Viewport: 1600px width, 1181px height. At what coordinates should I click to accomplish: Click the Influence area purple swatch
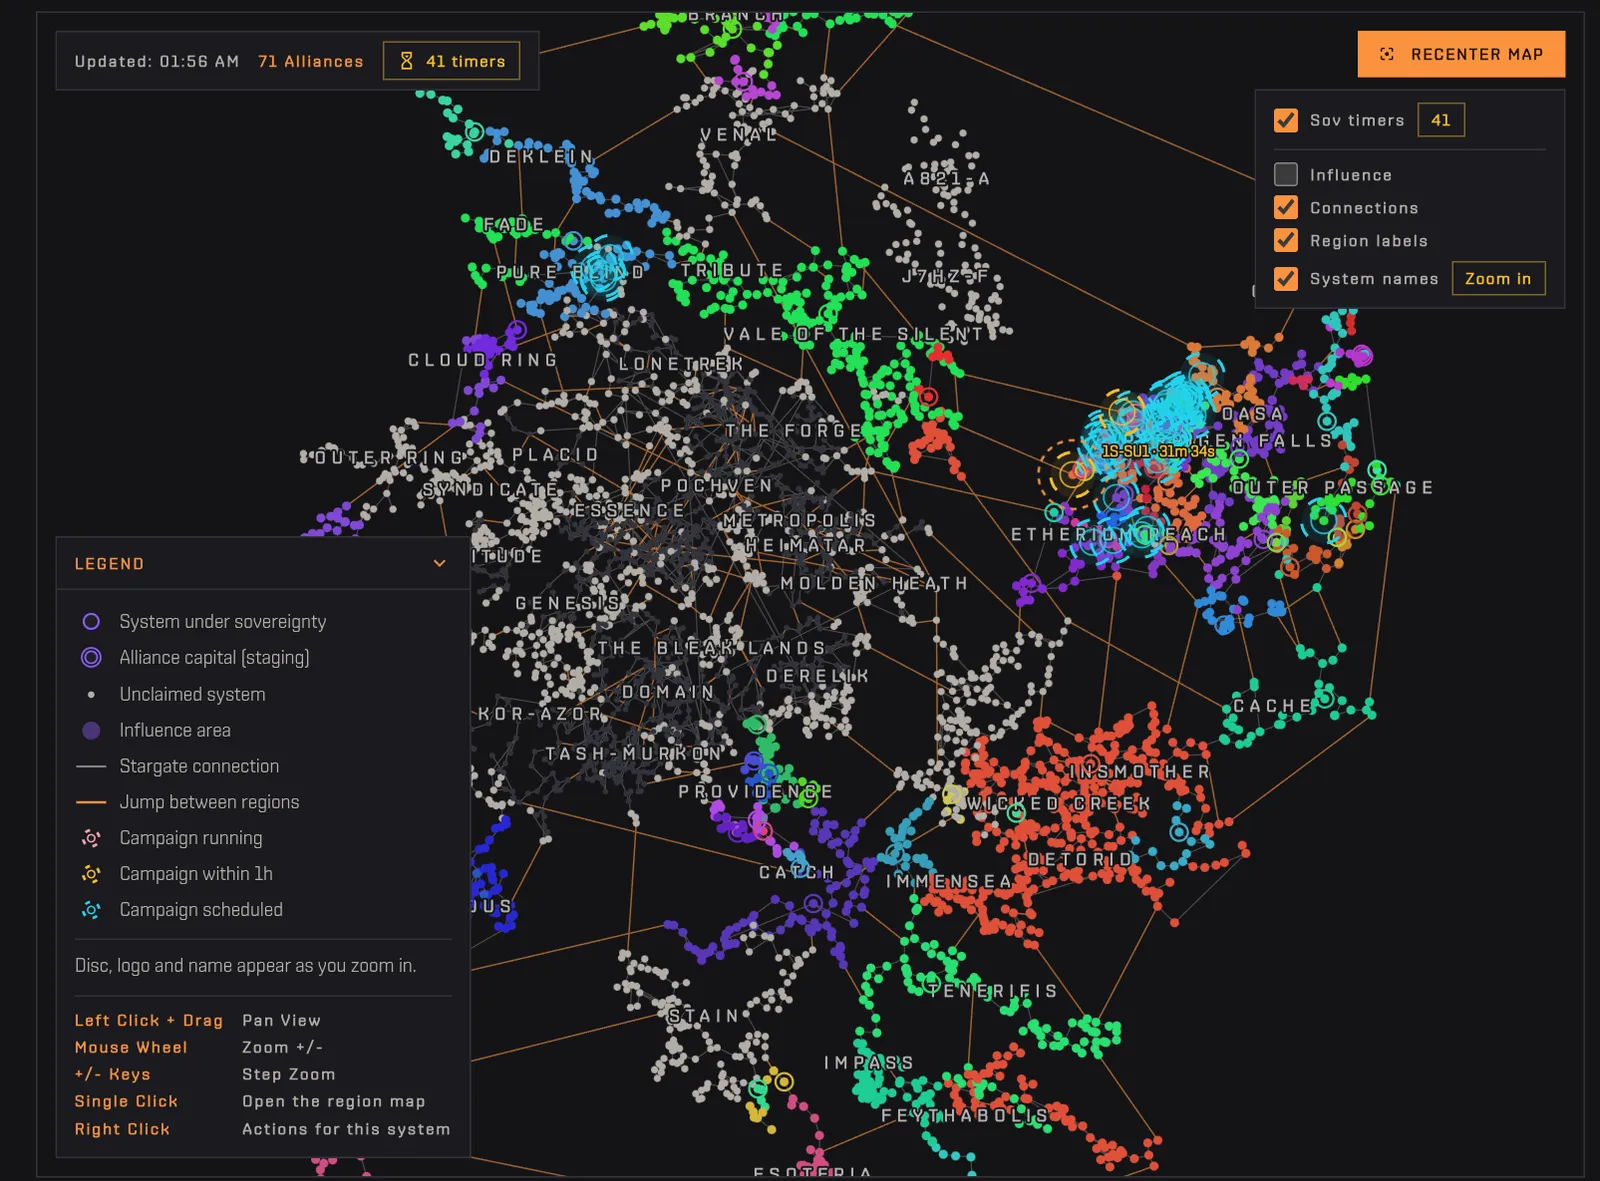91,730
